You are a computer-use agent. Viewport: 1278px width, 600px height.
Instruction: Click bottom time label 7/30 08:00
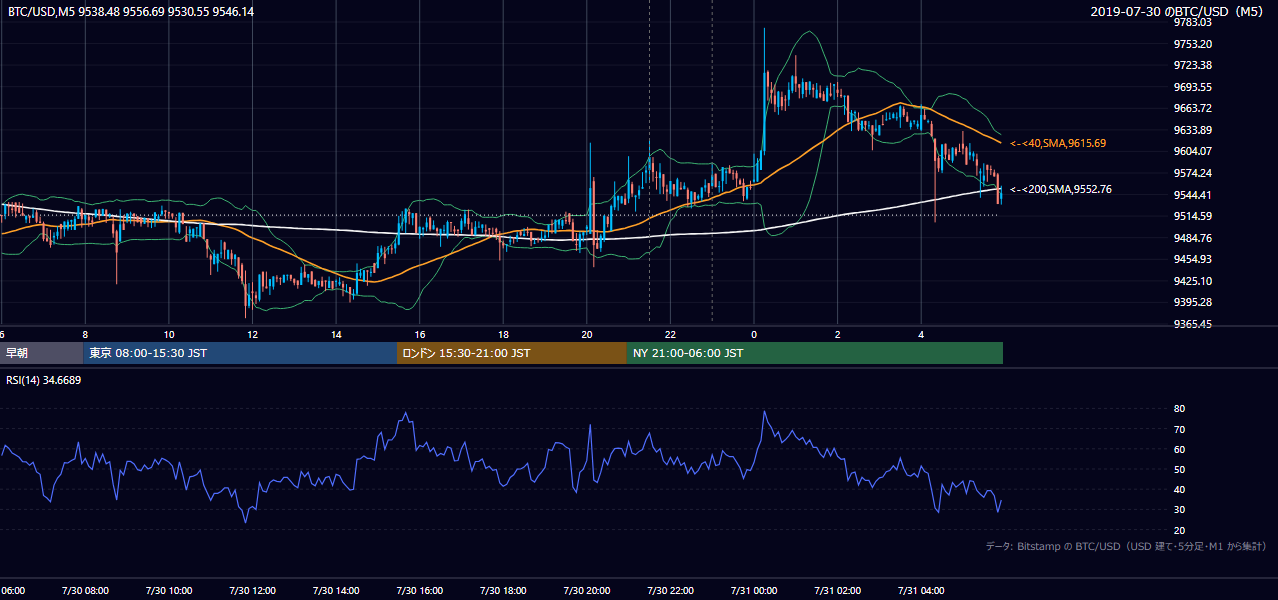[84, 591]
